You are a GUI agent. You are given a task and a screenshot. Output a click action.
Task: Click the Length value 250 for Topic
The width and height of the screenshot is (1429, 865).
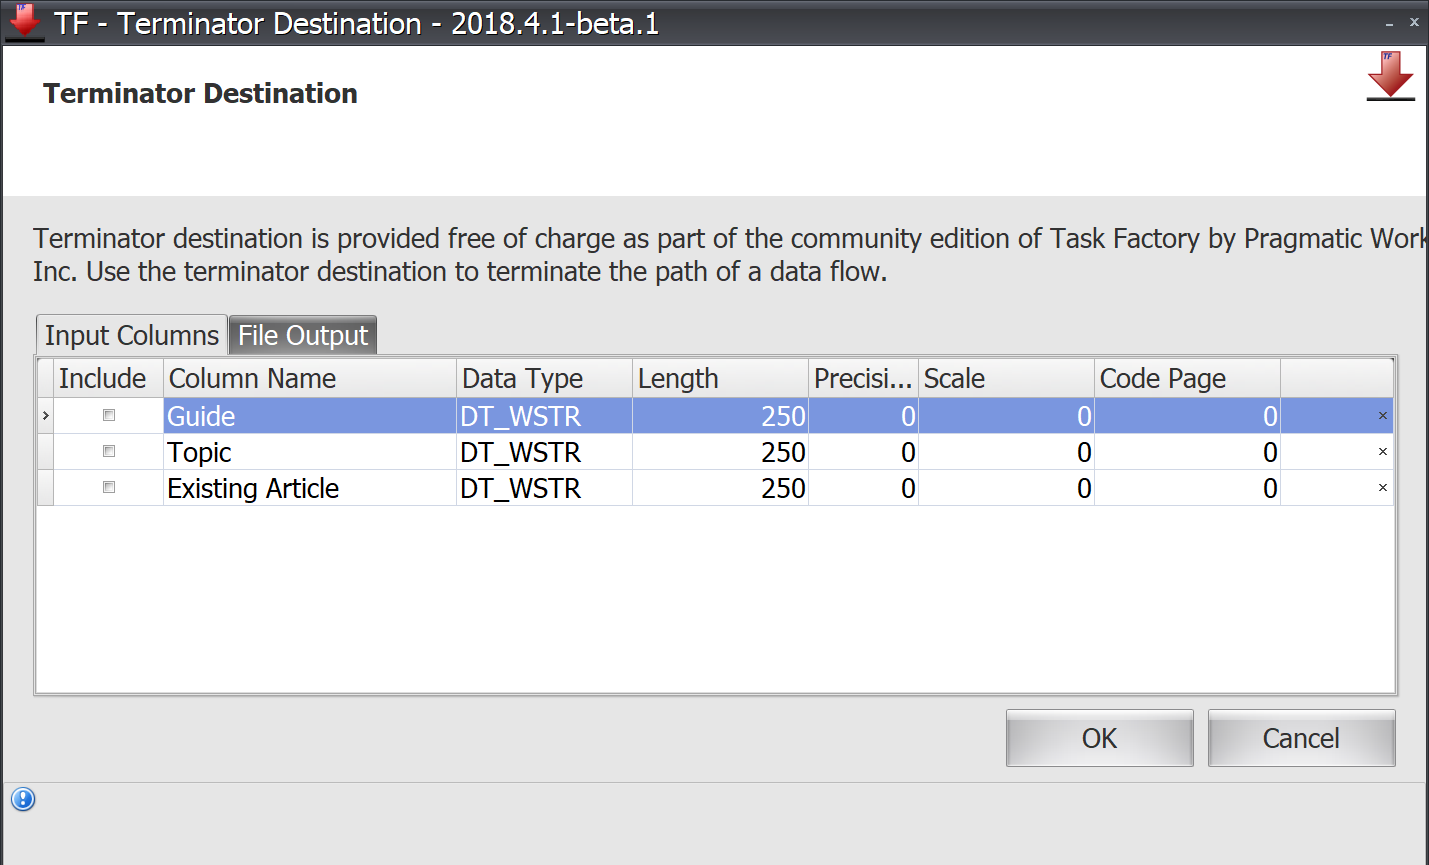pos(720,452)
